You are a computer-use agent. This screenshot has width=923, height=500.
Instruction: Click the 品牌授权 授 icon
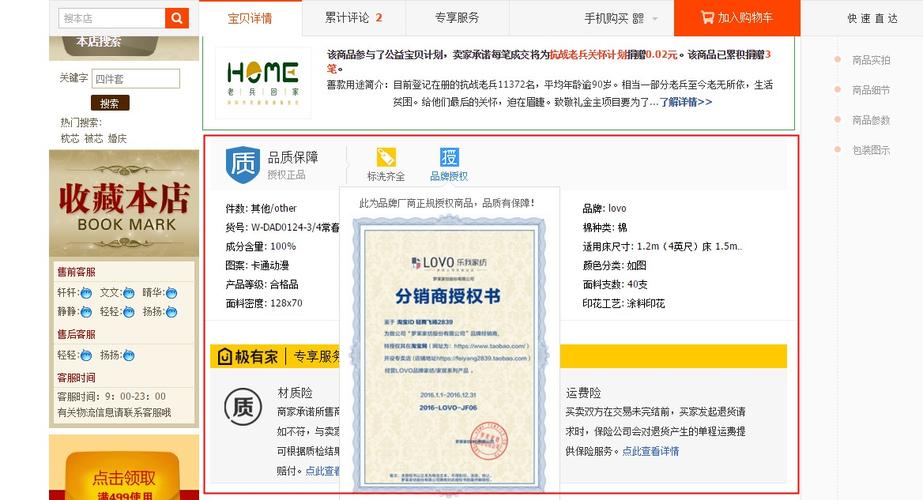(x=449, y=157)
